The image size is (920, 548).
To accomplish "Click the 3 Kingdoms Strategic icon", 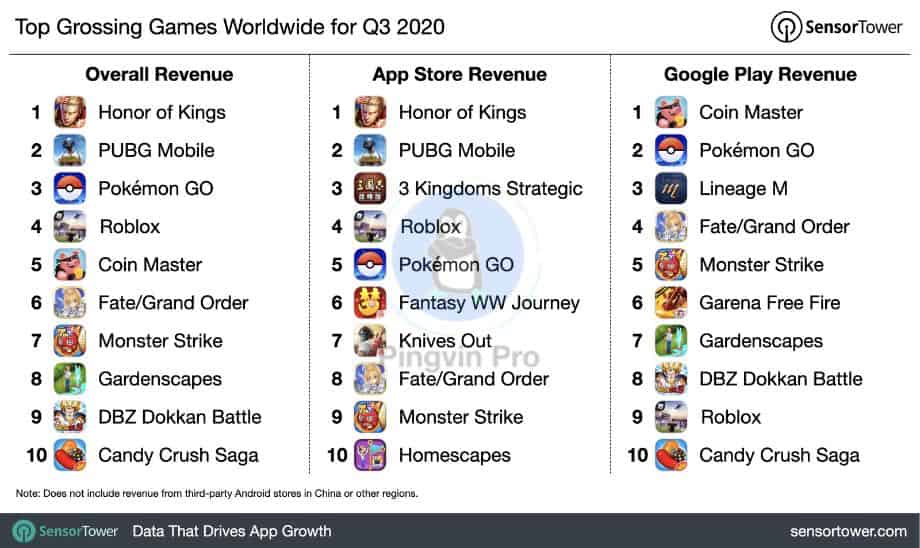I will 370,188.
